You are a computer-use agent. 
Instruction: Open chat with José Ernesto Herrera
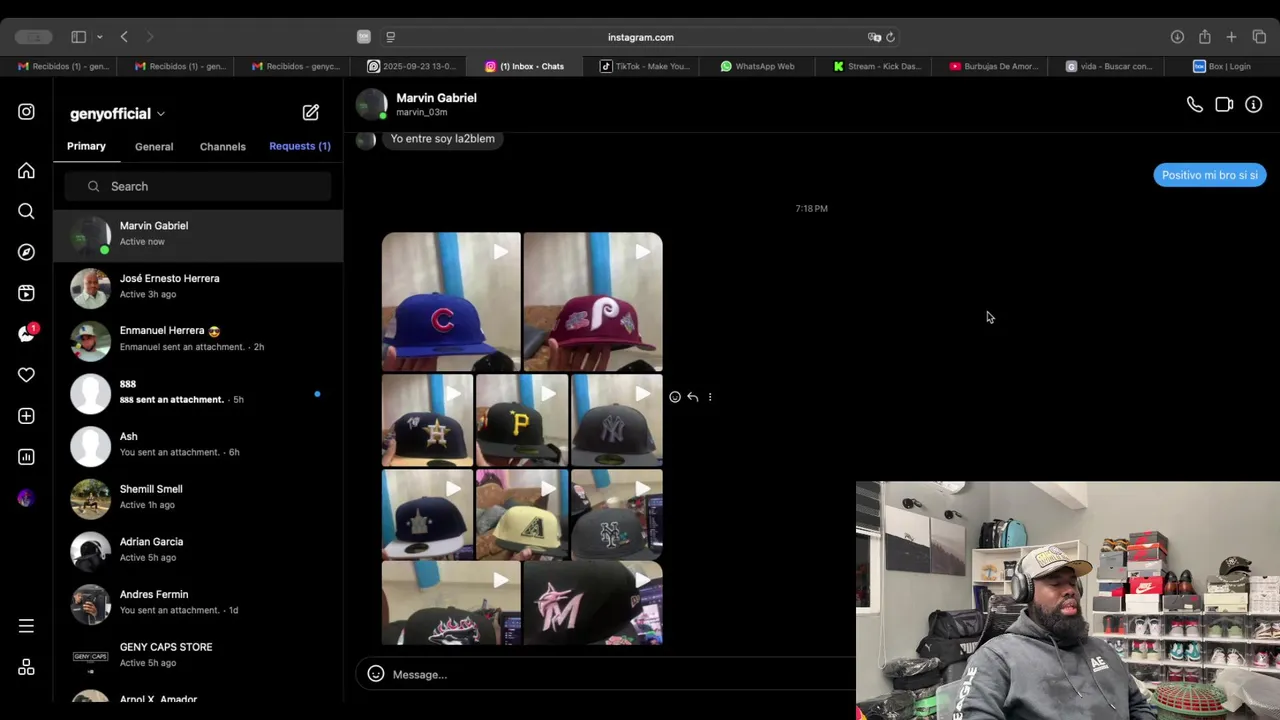pyautogui.click(x=198, y=288)
